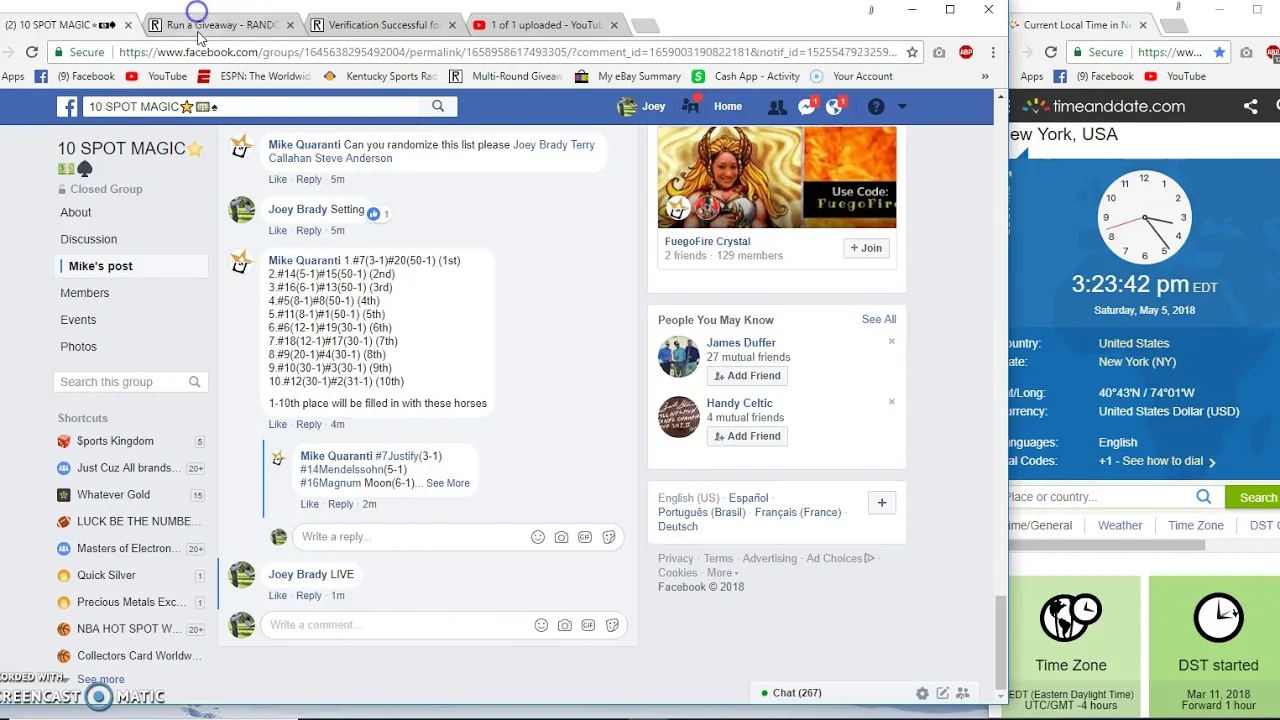The width and height of the screenshot is (1280, 720).
Task: Click the search magnifier in Facebook search
Action: [438, 106]
